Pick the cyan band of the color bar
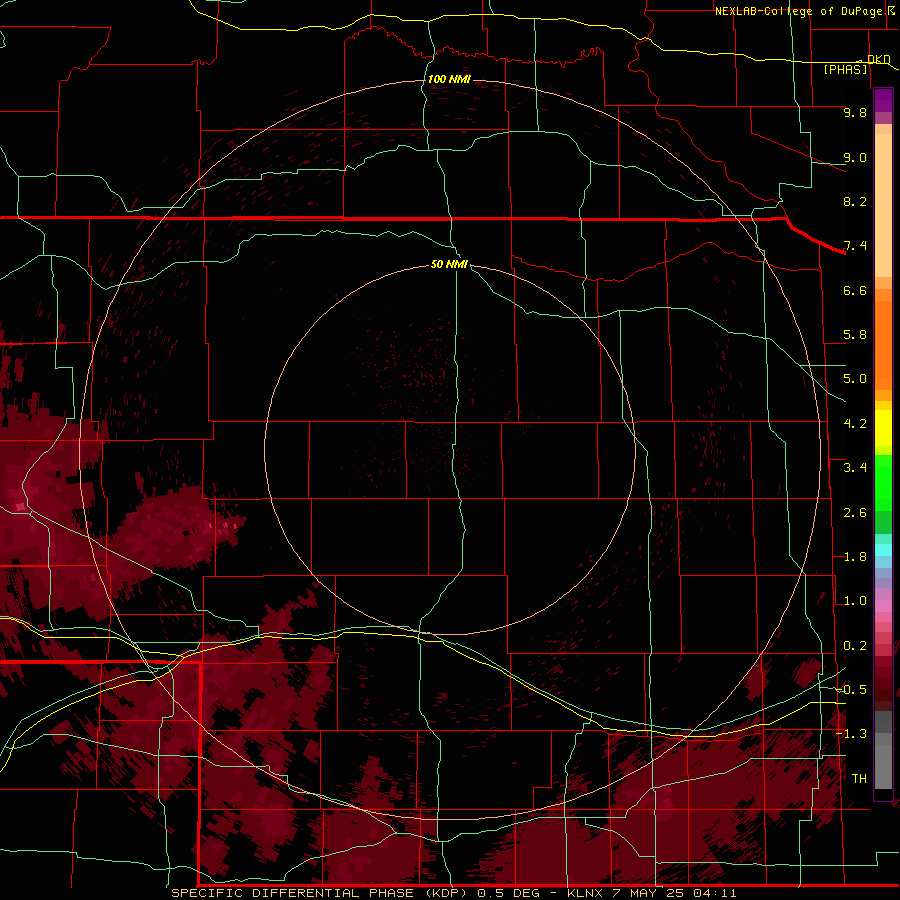 pos(883,550)
